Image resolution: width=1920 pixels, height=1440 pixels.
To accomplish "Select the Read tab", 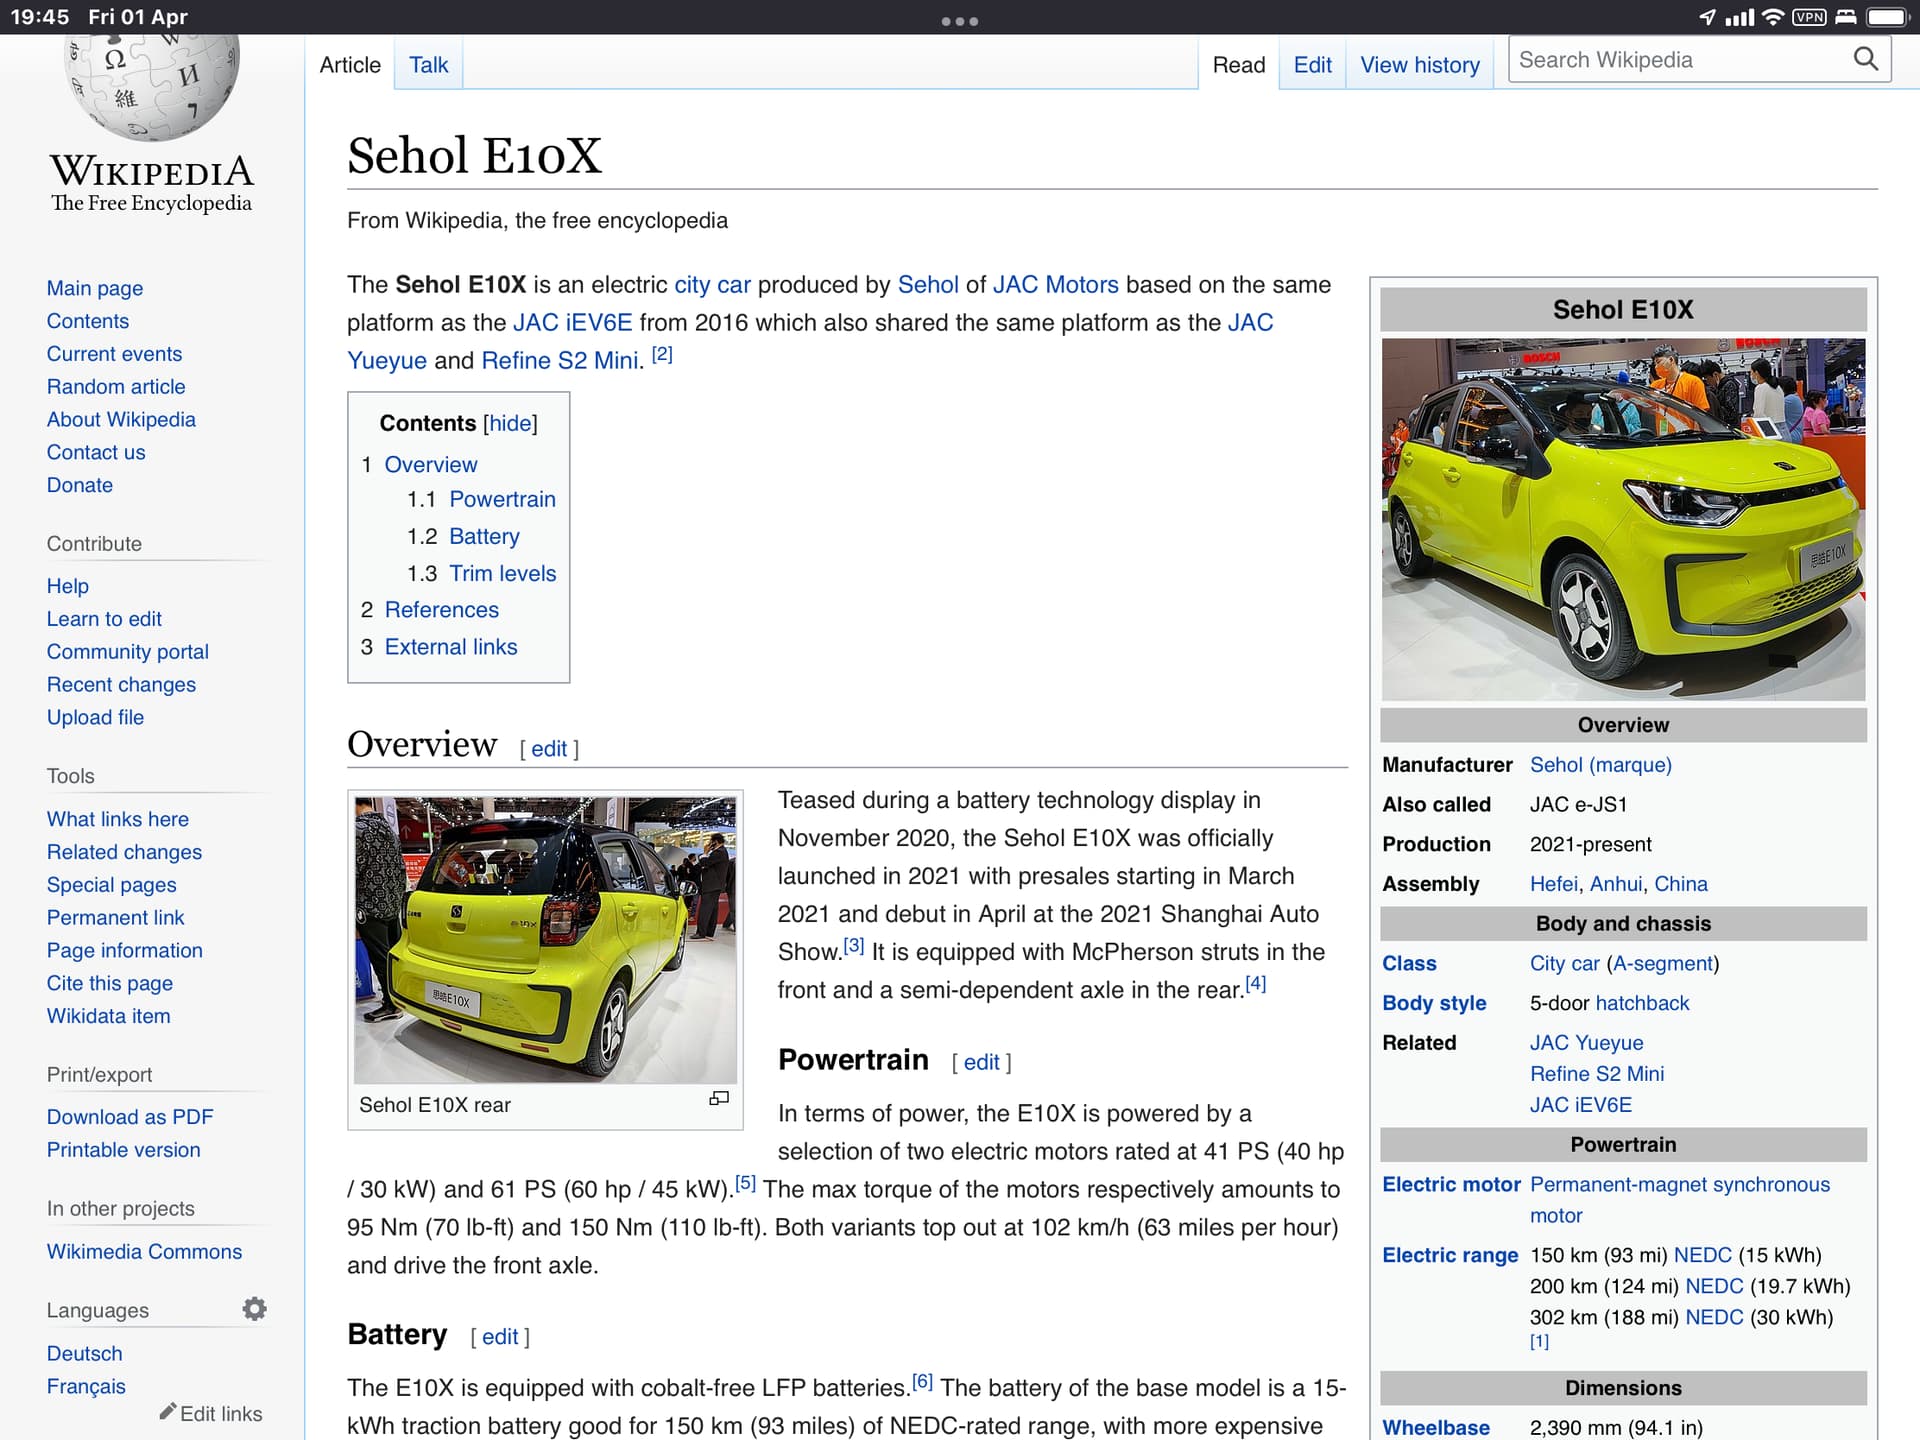I will [1238, 65].
